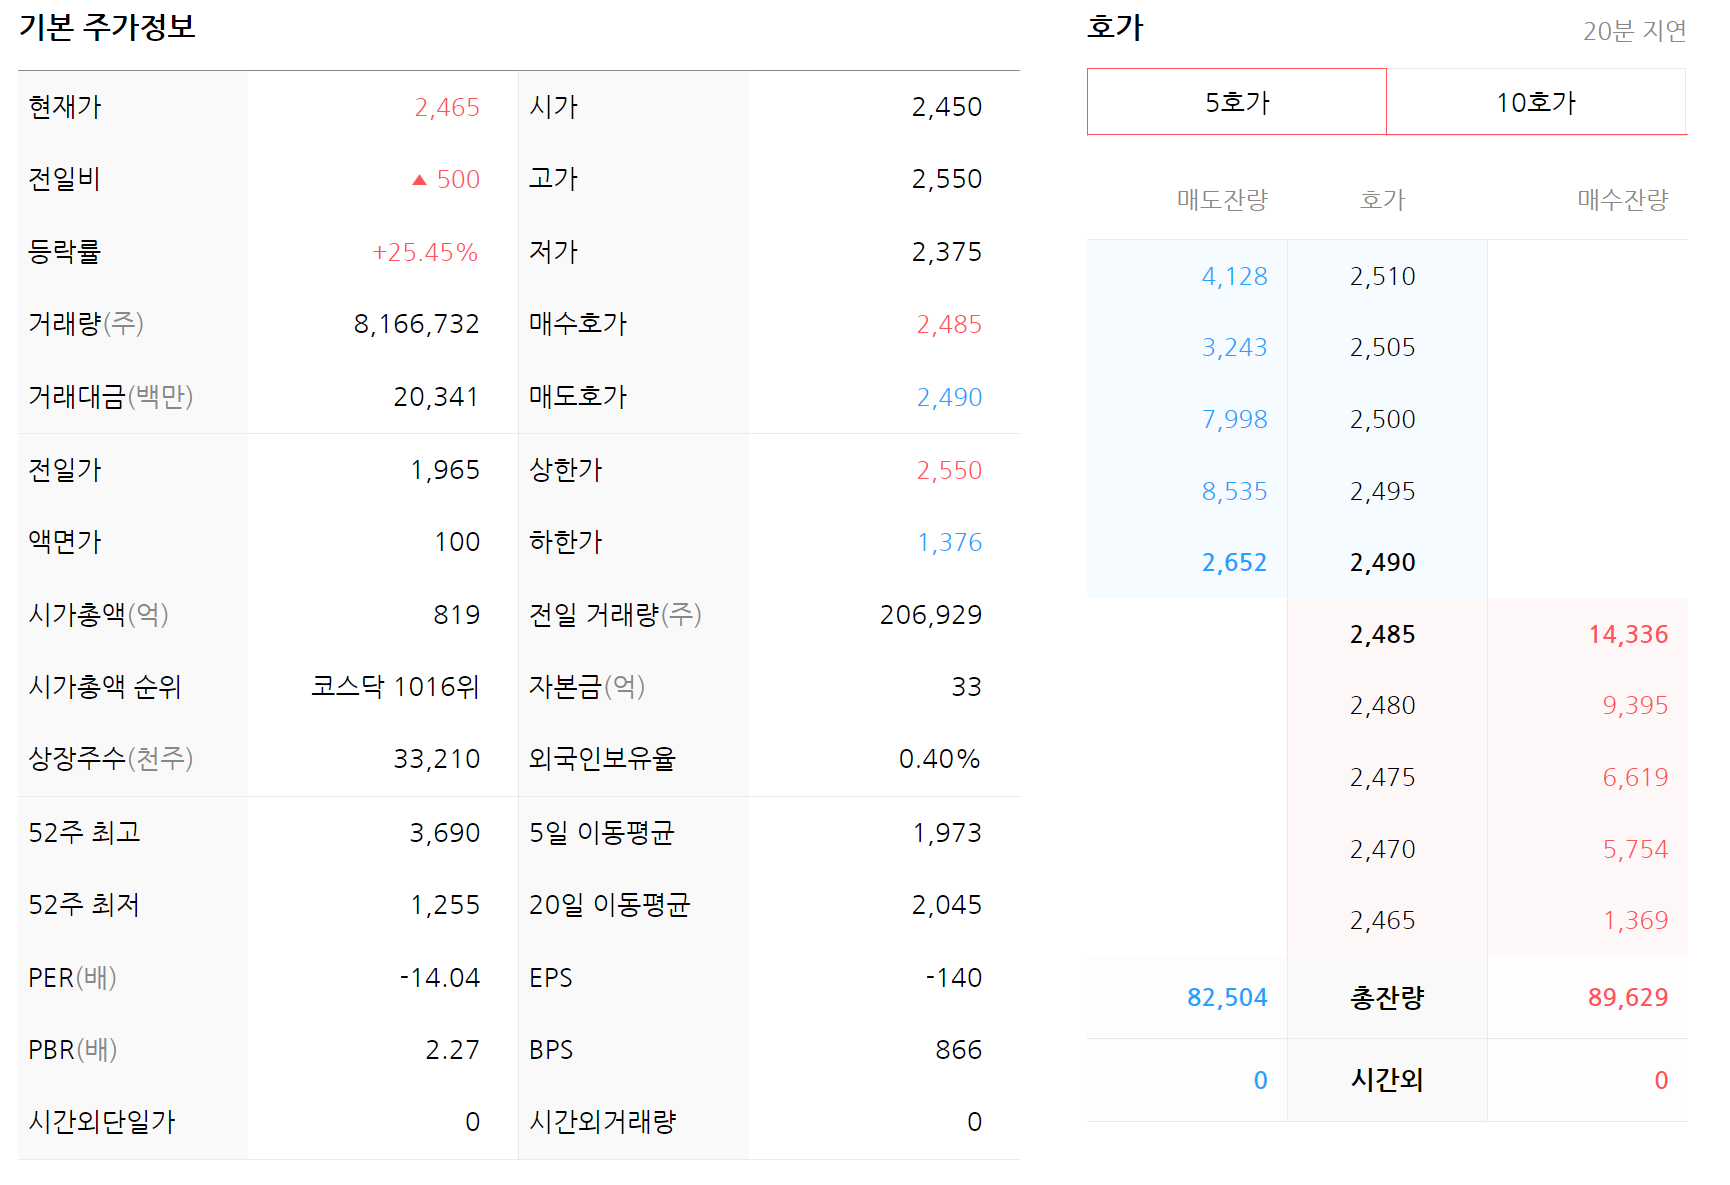Click EPS value -140
The width and height of the screenshot is (1730, 1185).
click(x=954, y=978)
